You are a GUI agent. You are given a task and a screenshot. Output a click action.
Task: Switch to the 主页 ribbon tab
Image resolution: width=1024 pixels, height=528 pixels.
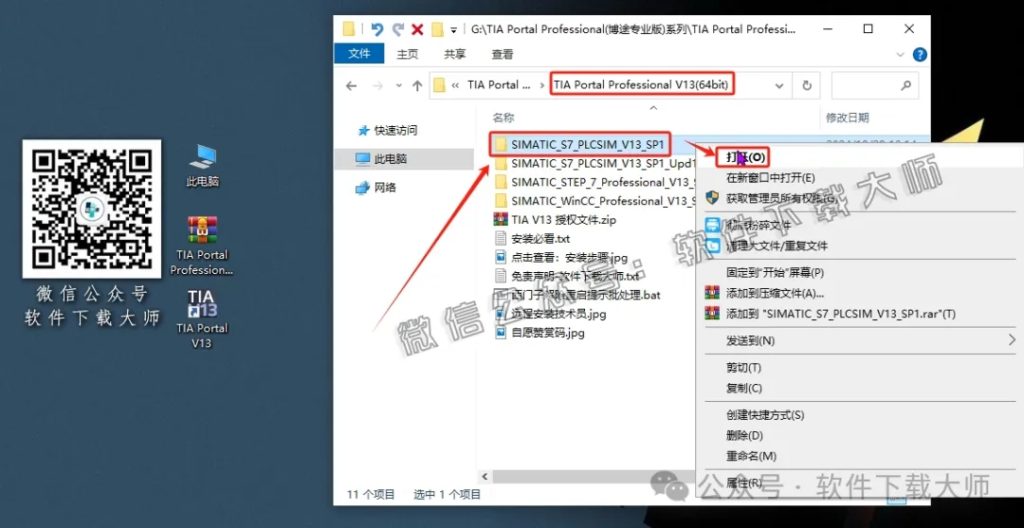(408, 54)
